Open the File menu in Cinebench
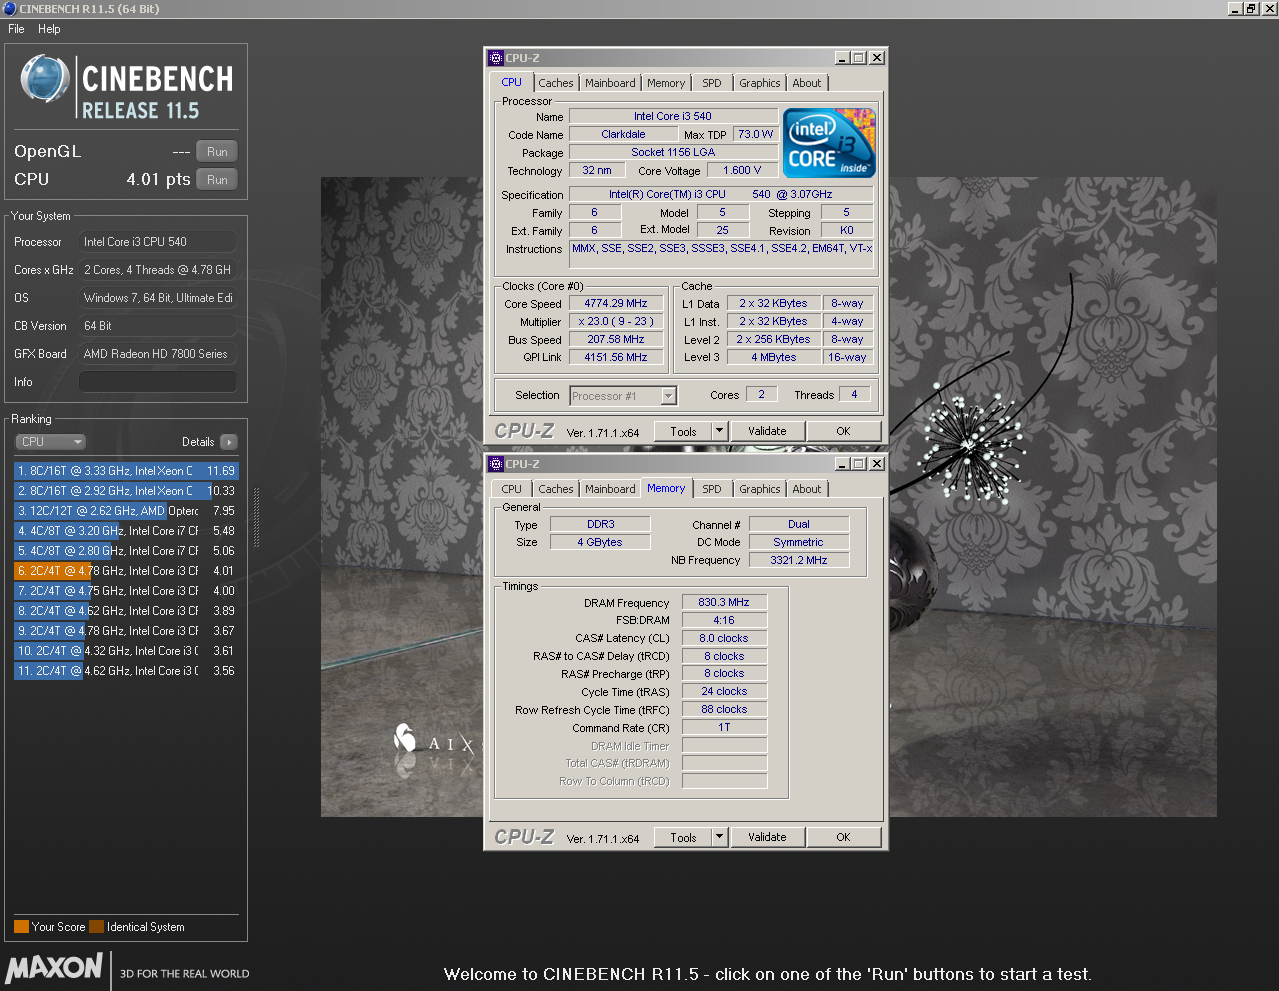Viewport: 1279px width, 991px height. tap(16, 29)
